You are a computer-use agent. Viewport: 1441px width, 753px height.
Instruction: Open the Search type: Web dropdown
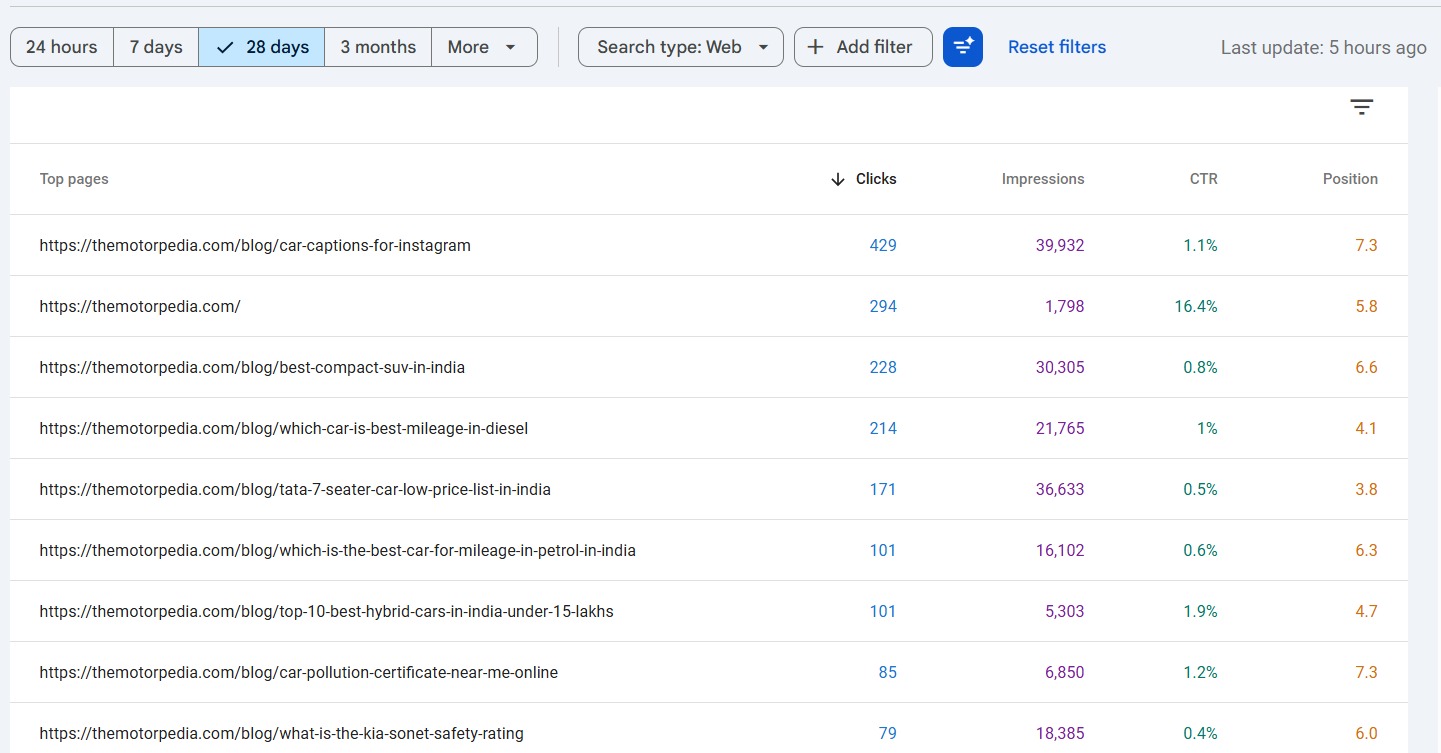click(681, 47)
